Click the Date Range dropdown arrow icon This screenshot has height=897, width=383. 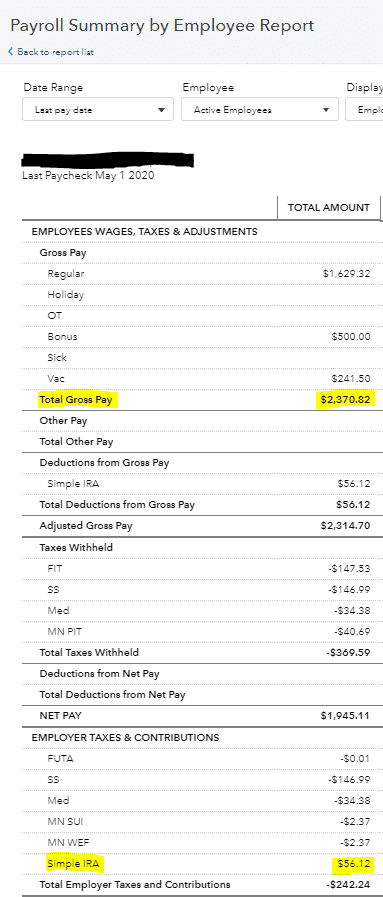click(161, 110)
